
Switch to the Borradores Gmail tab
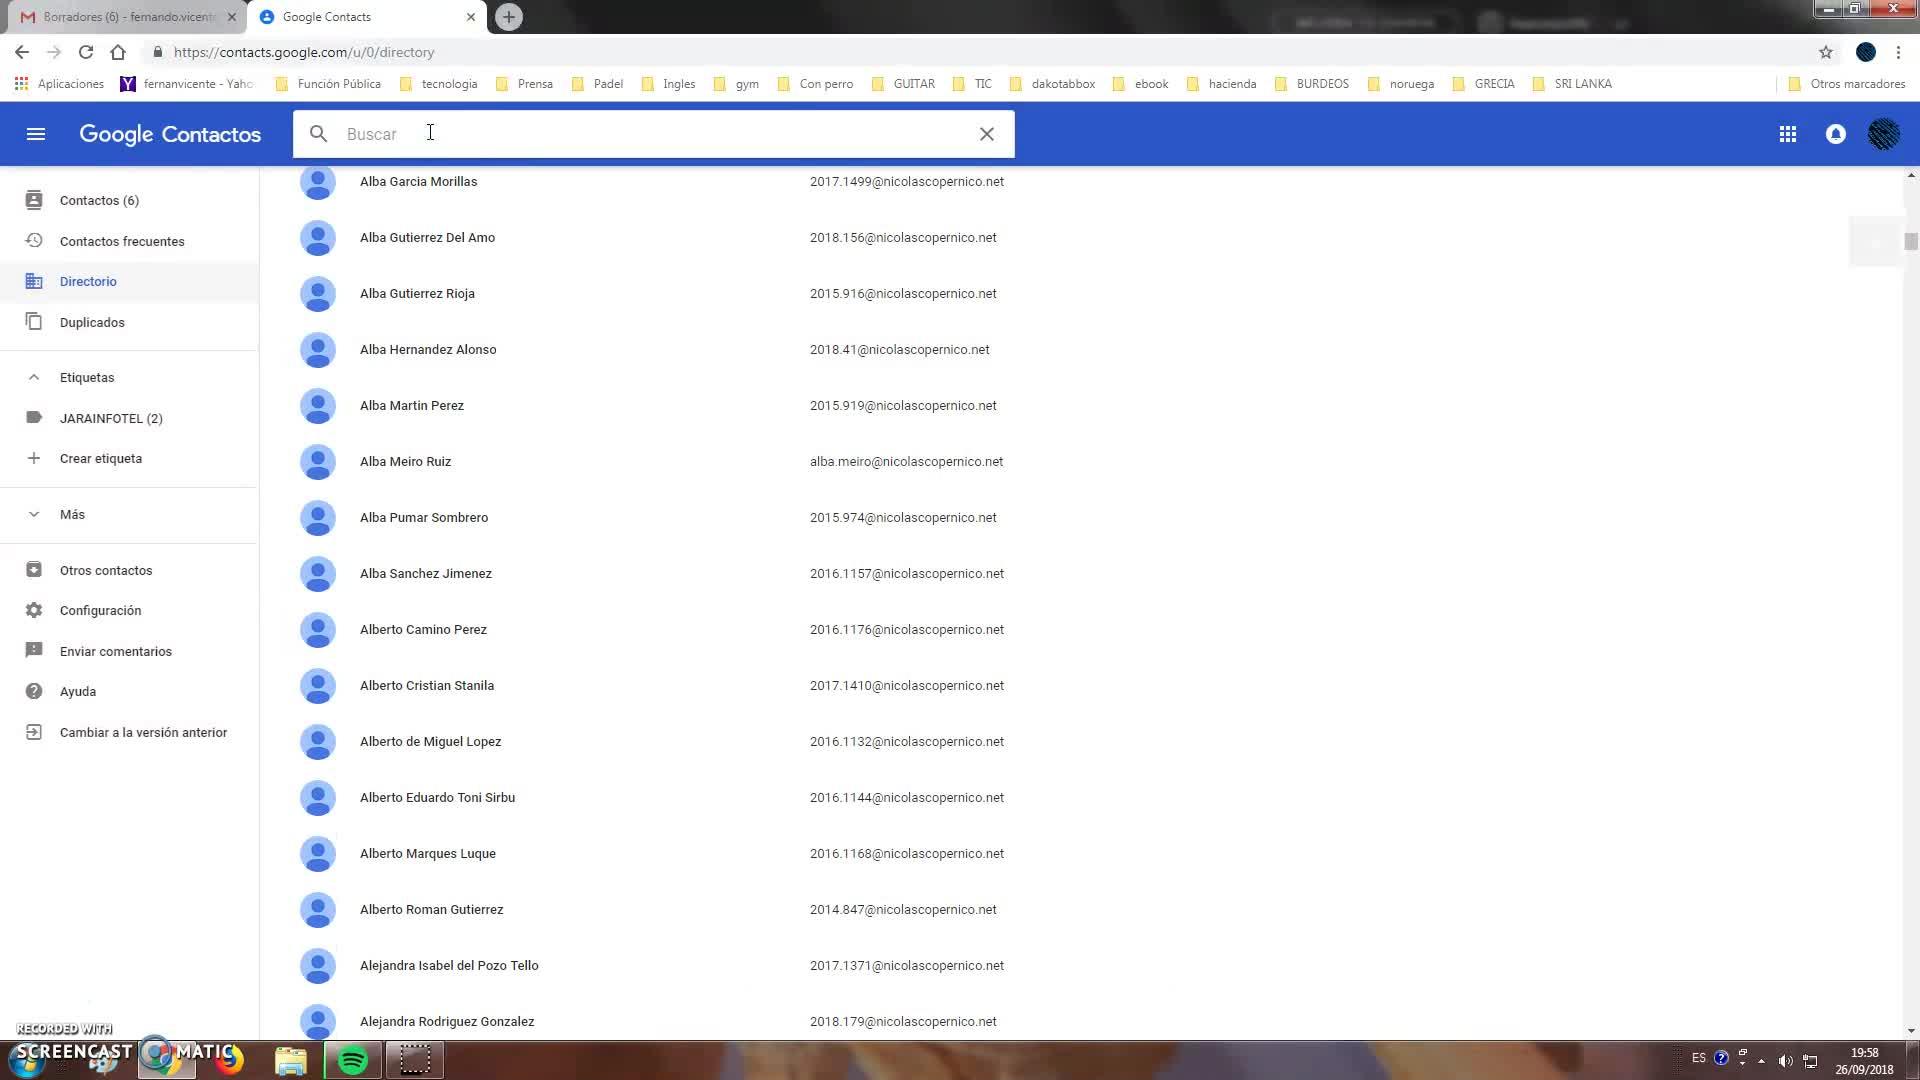click(128, 17)
